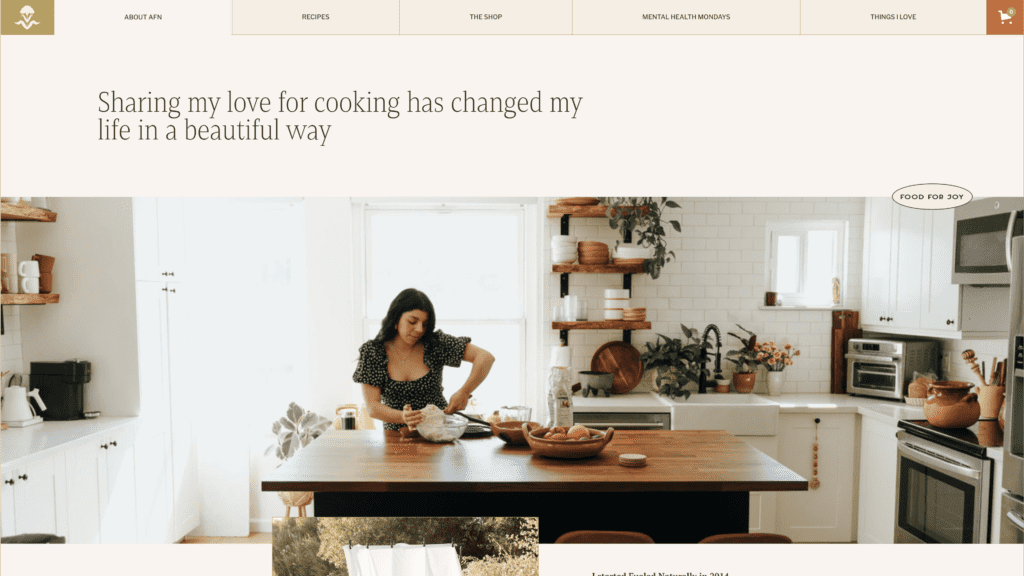The height and width of the screenshot is (576, 1024).
Task: Open the shopping cart icon
Action: [1004, 17]
